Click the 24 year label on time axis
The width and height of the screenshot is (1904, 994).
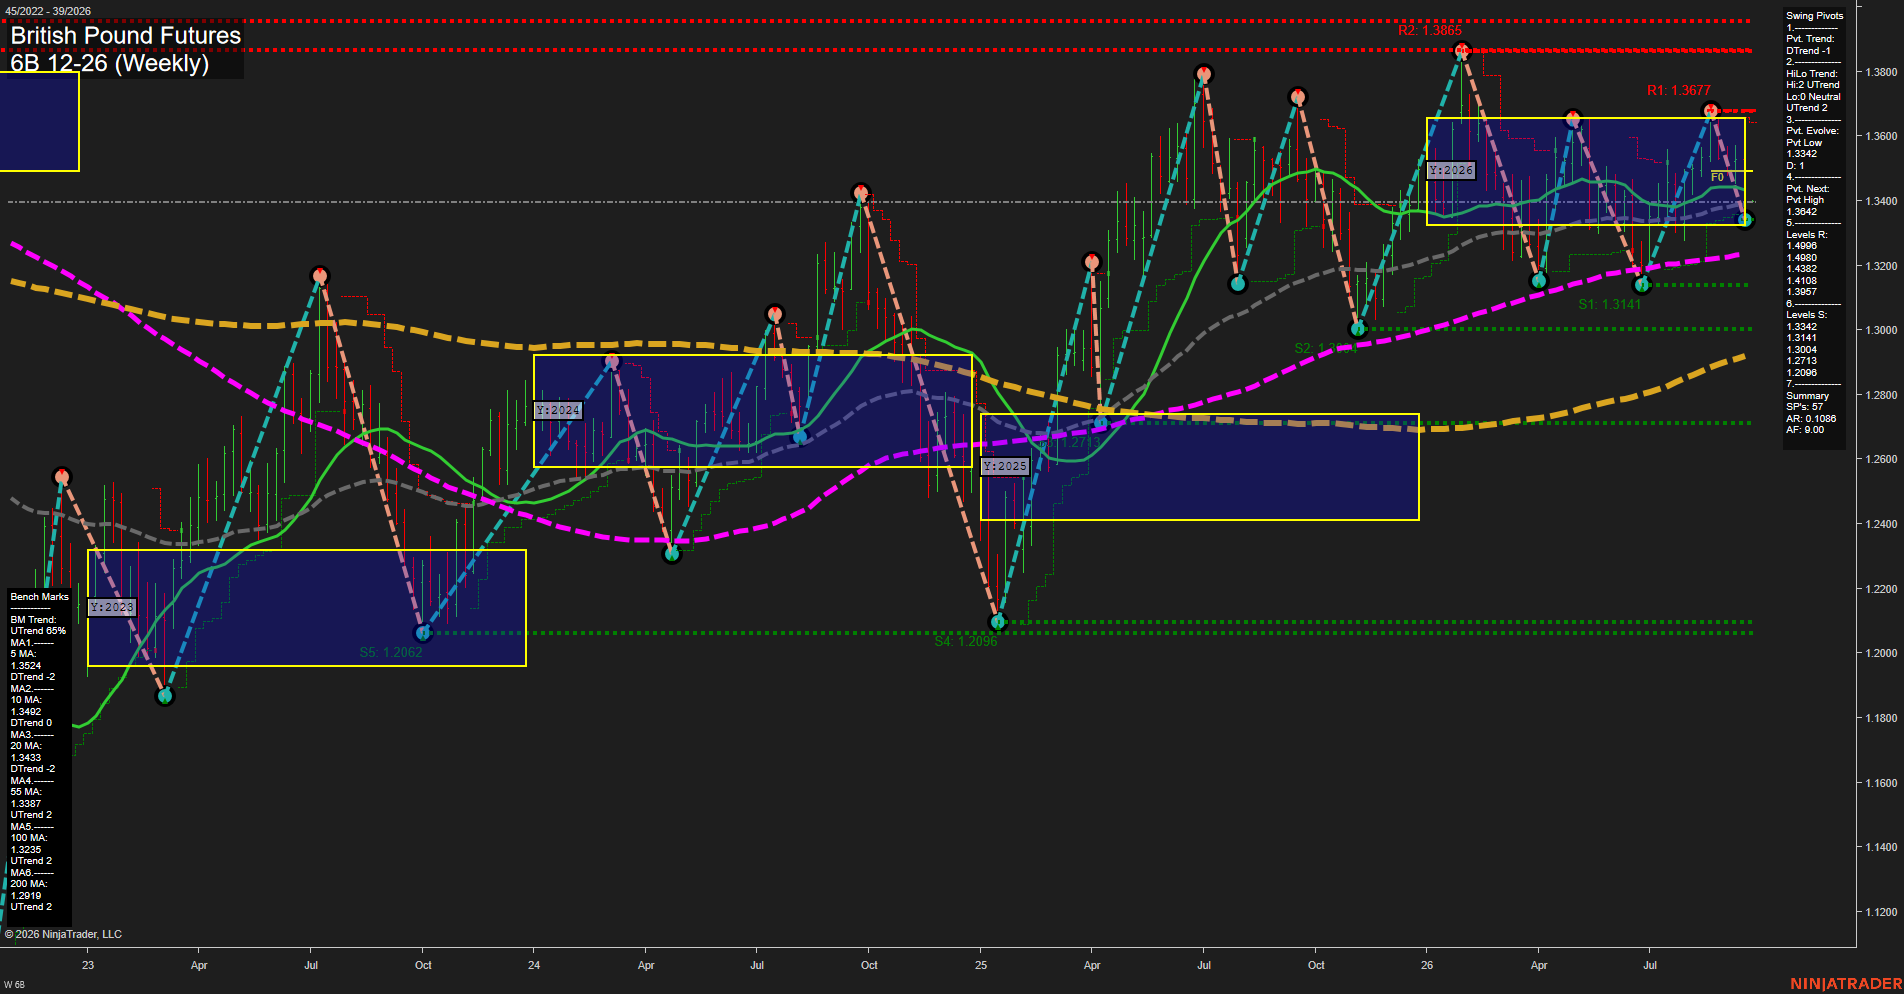(534, 965)
